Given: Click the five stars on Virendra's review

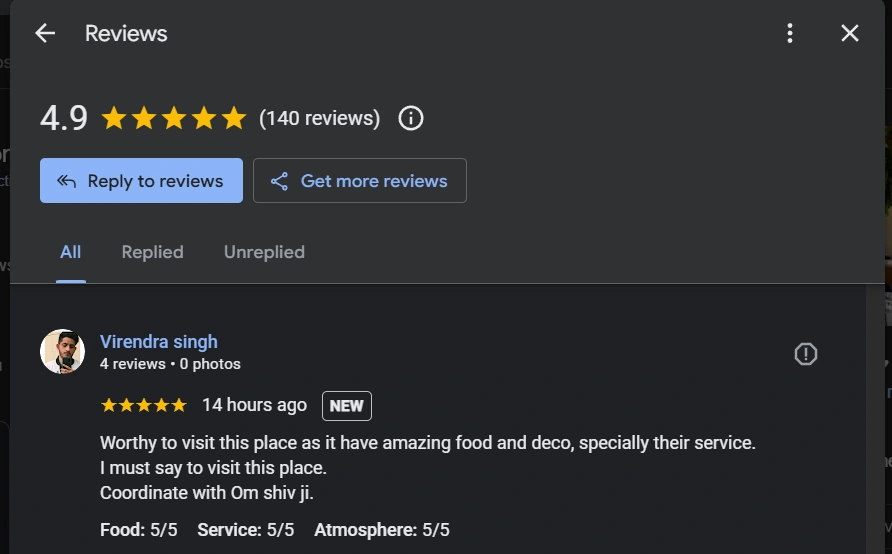Looking at the screenshot, I should [143, 405].
